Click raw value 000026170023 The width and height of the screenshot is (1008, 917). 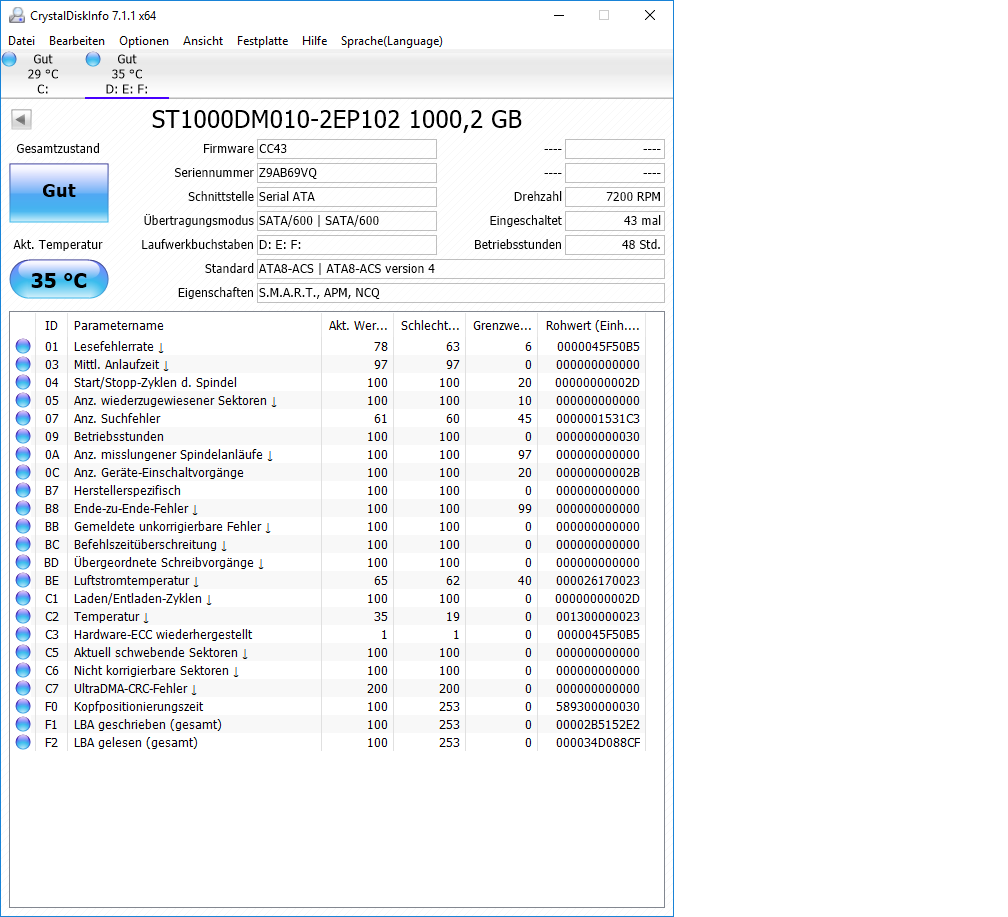pos(598,581)
